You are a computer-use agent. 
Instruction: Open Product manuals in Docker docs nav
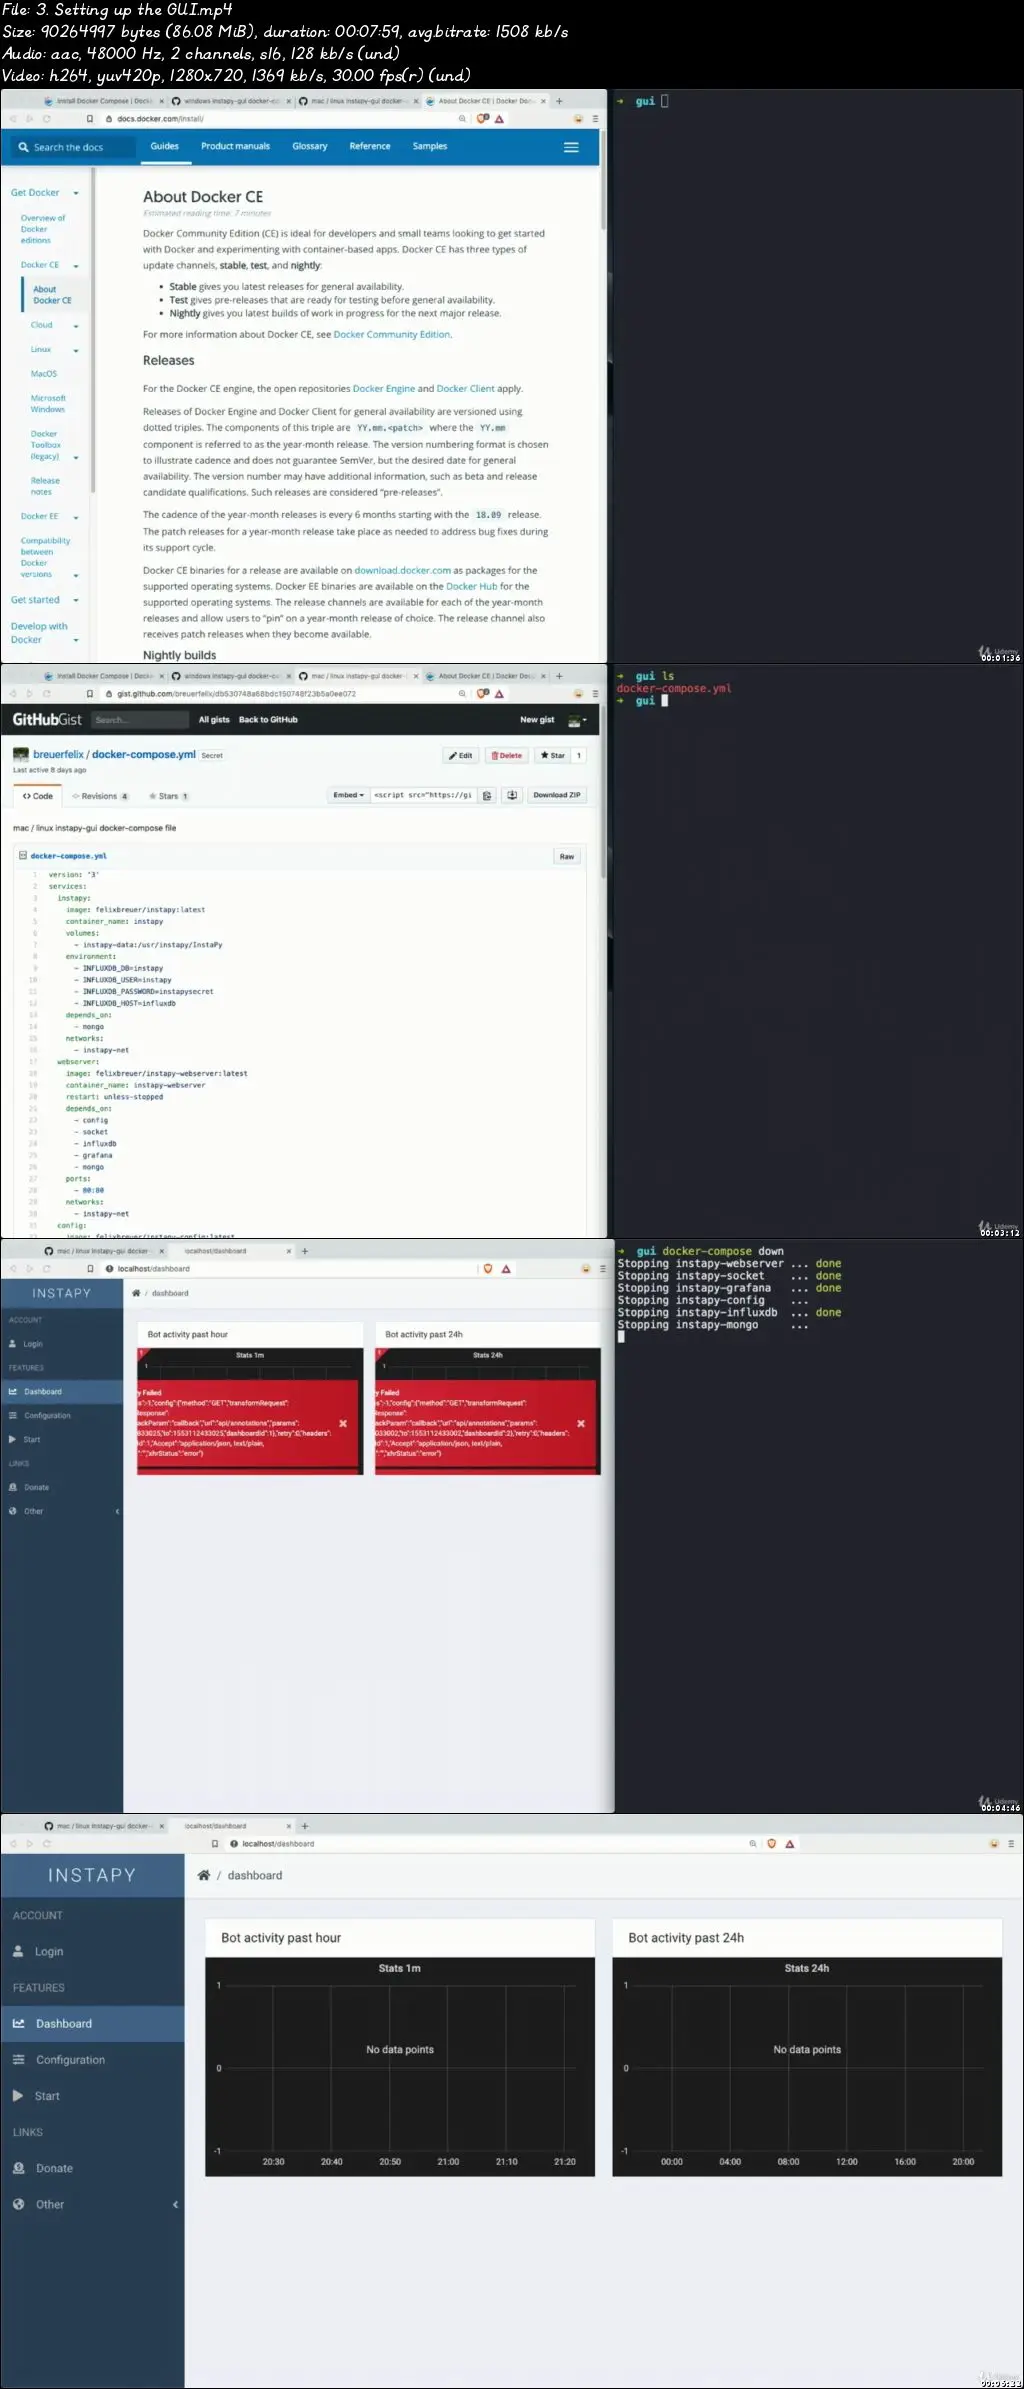click(x=235, y=146)
